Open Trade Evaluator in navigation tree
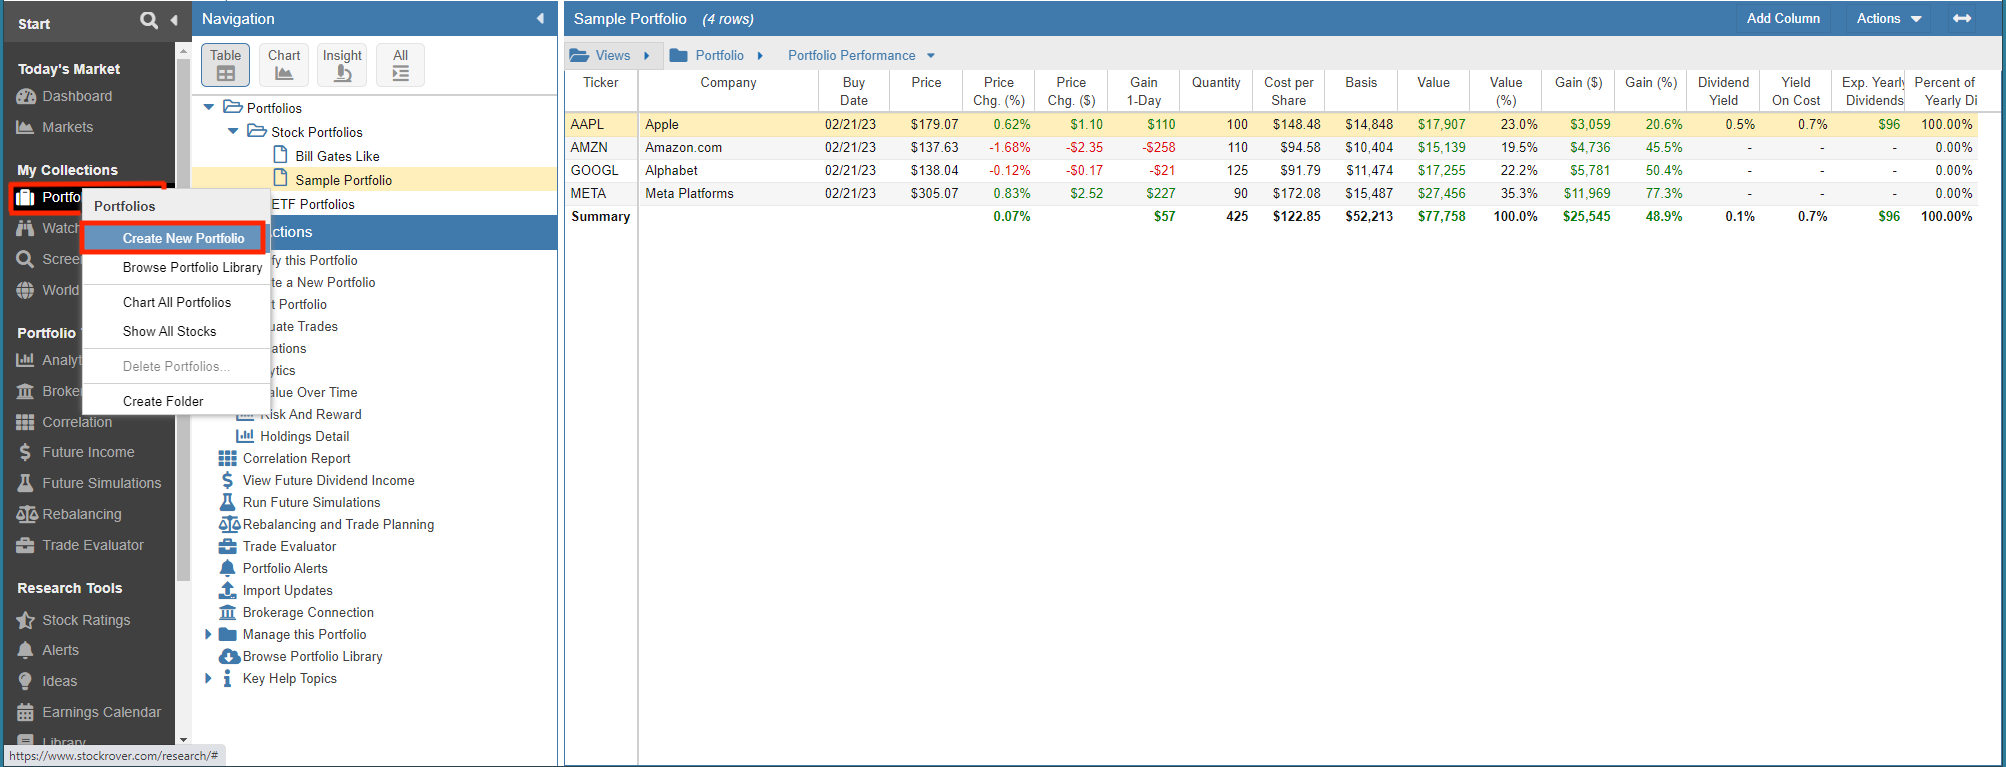The width and height of the screenshot is (2006, 767). point(289,546)
